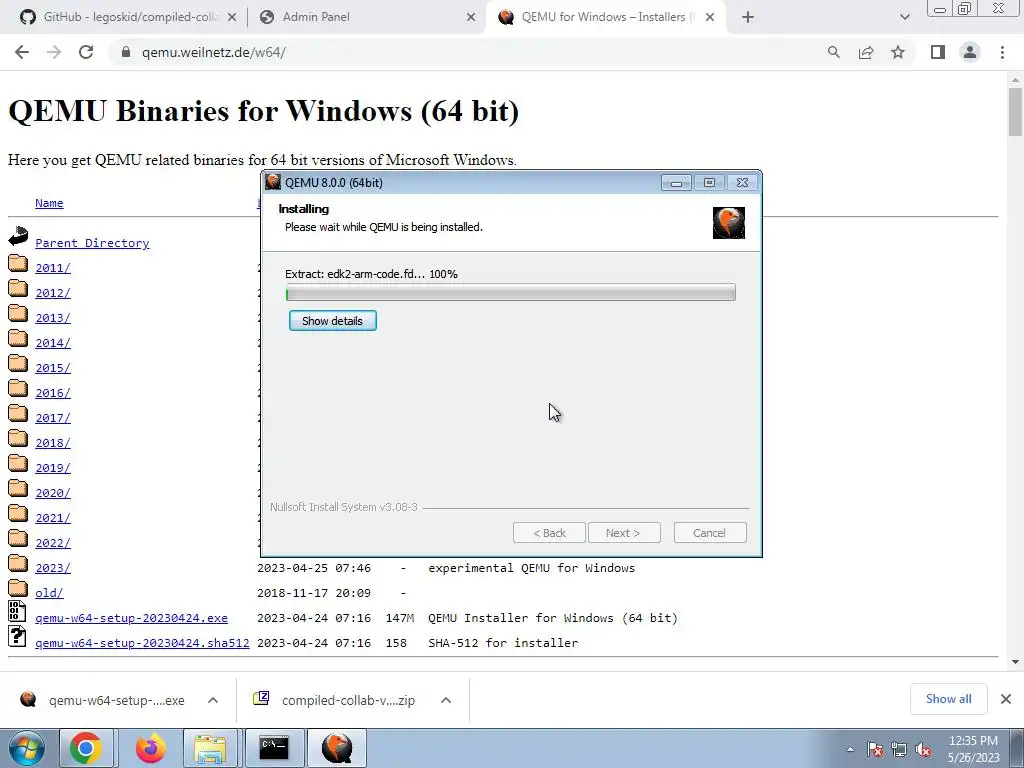Click QEMU logo in installer header

tap(729, 223)
